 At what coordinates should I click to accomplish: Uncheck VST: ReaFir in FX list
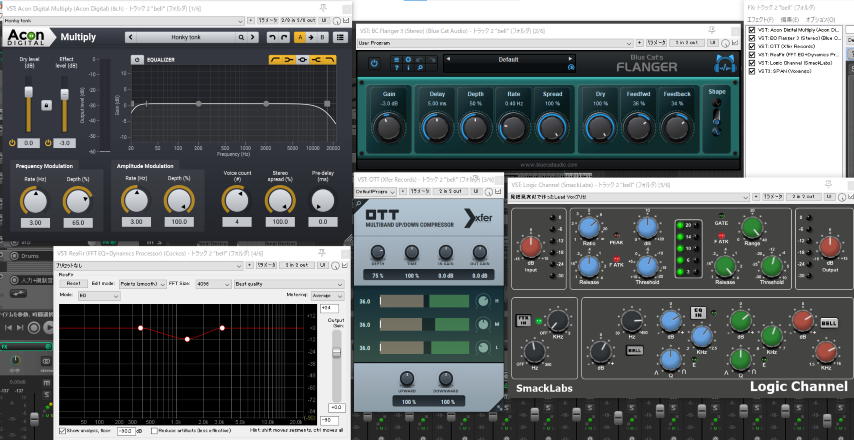click(x=752, y=54)
